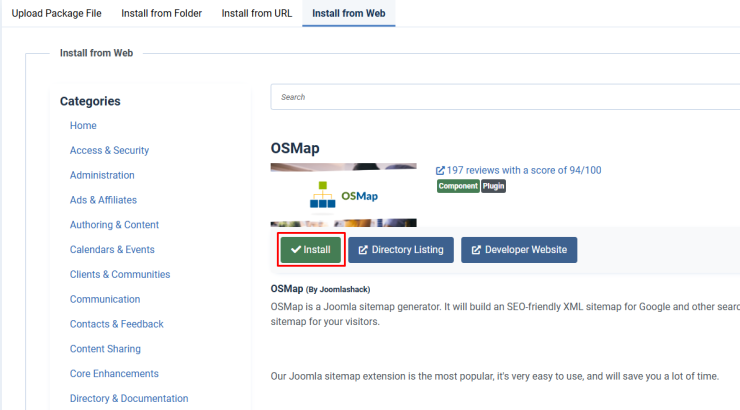The width and height of the screenshot is (740, 410).
Task: Select the Install from Web tab
Action: coord(349,13)
